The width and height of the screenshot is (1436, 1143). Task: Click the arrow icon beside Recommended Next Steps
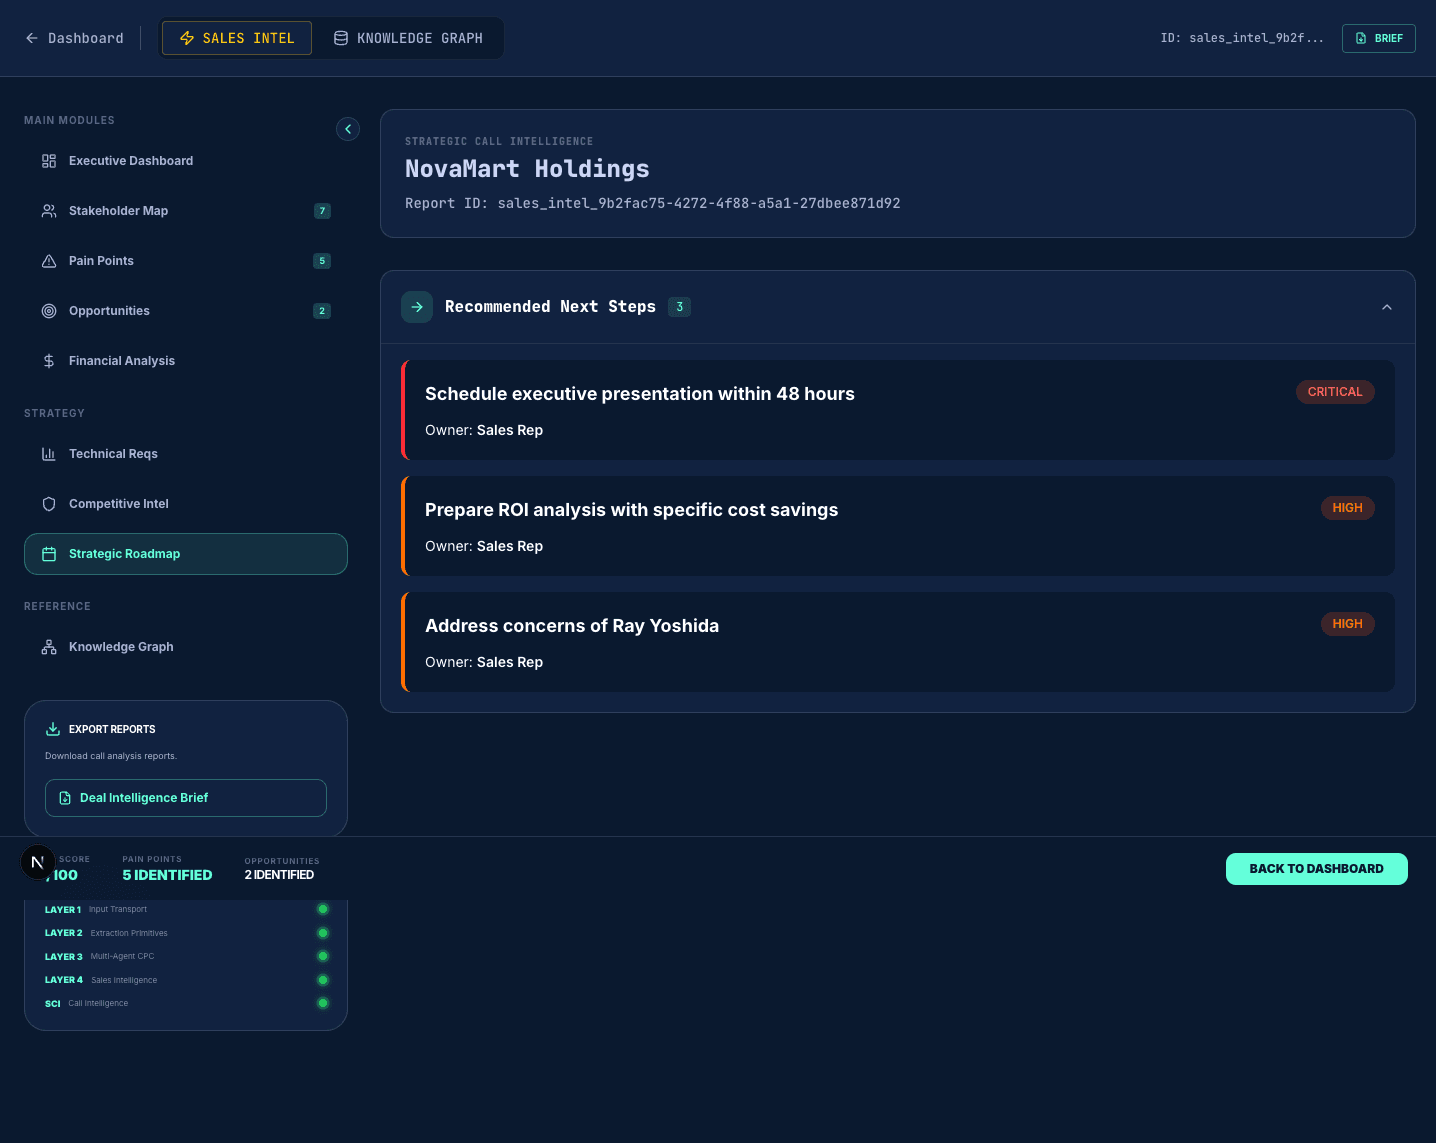pos(417,307)
